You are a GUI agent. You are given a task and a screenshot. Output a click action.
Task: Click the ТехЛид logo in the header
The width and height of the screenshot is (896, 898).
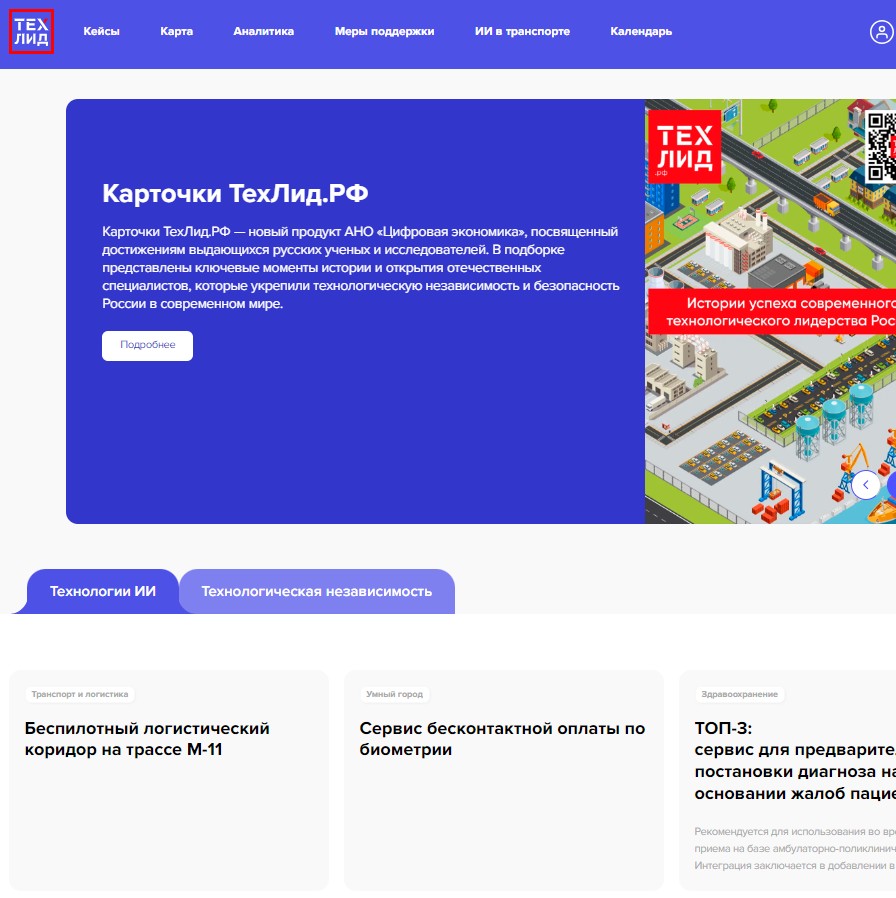(x=31, y=31)
